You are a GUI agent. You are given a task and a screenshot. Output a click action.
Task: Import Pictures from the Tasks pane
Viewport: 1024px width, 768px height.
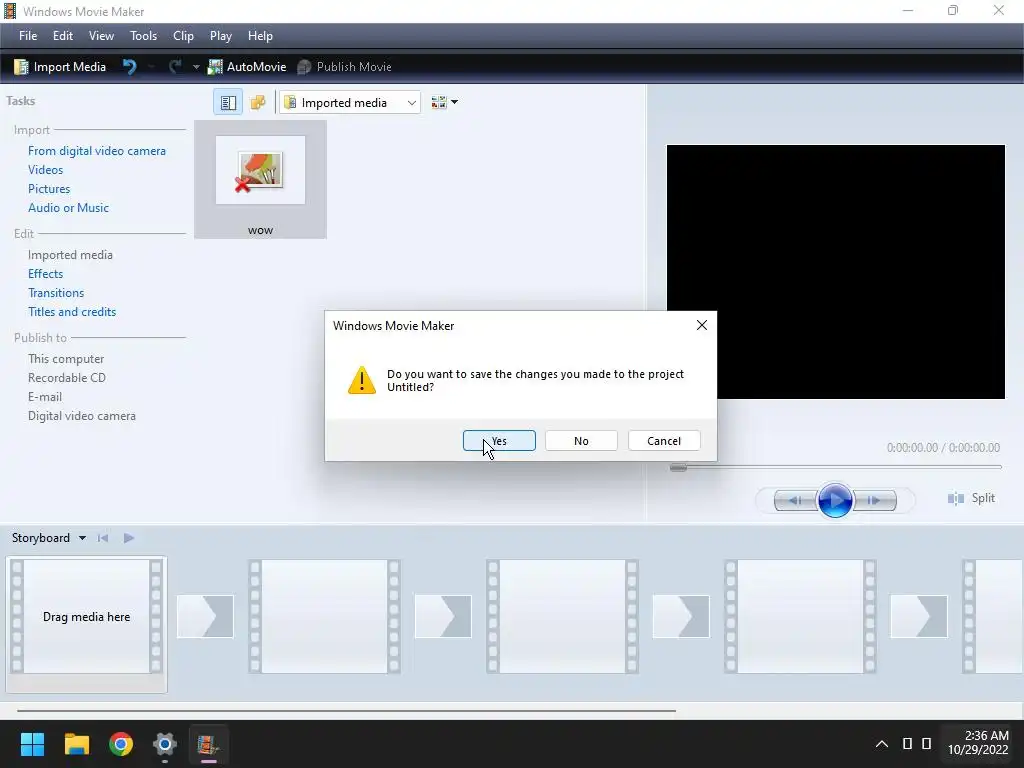pos(49,189)
